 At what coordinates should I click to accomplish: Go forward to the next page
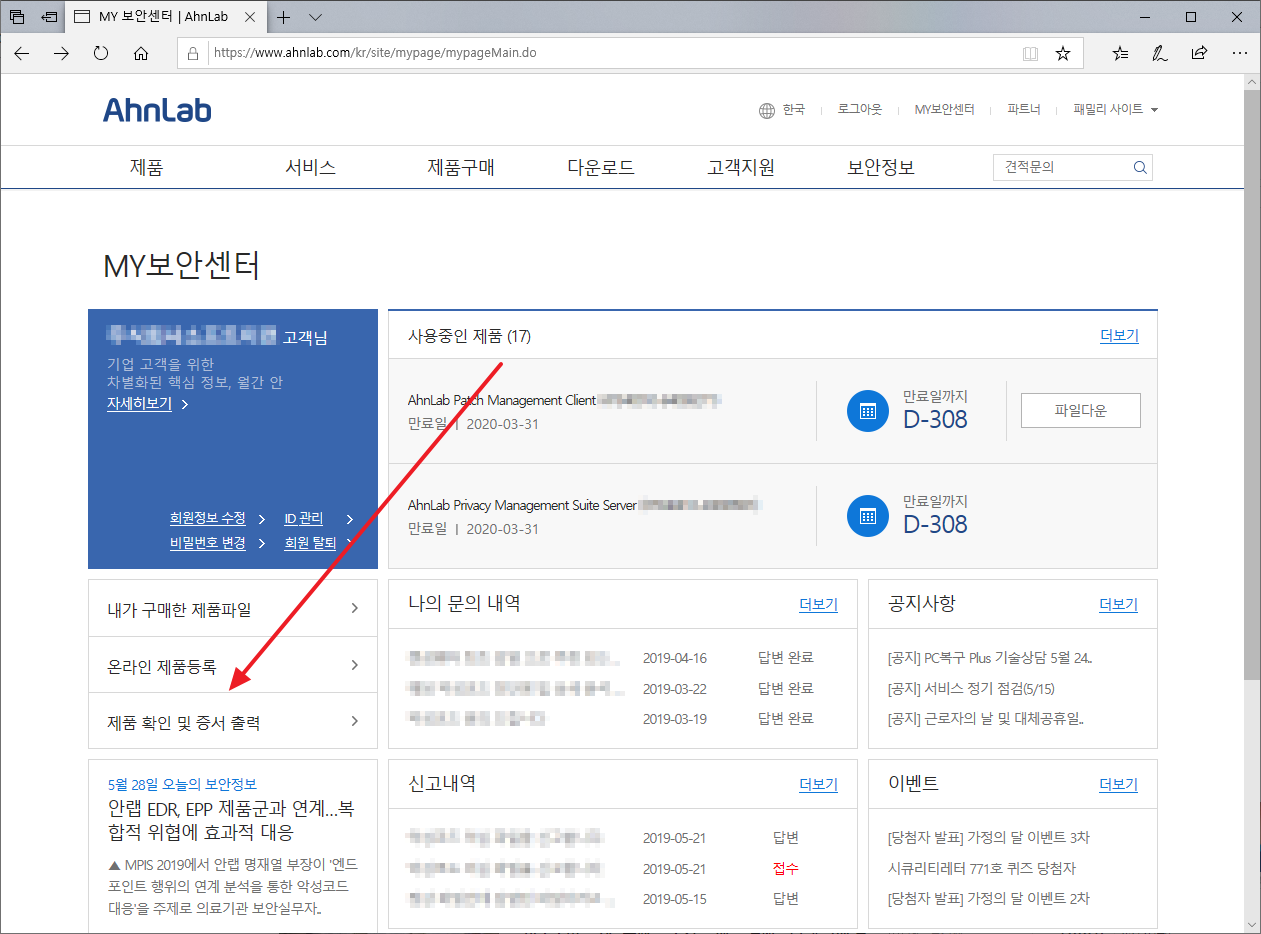[x=62, y=53]
